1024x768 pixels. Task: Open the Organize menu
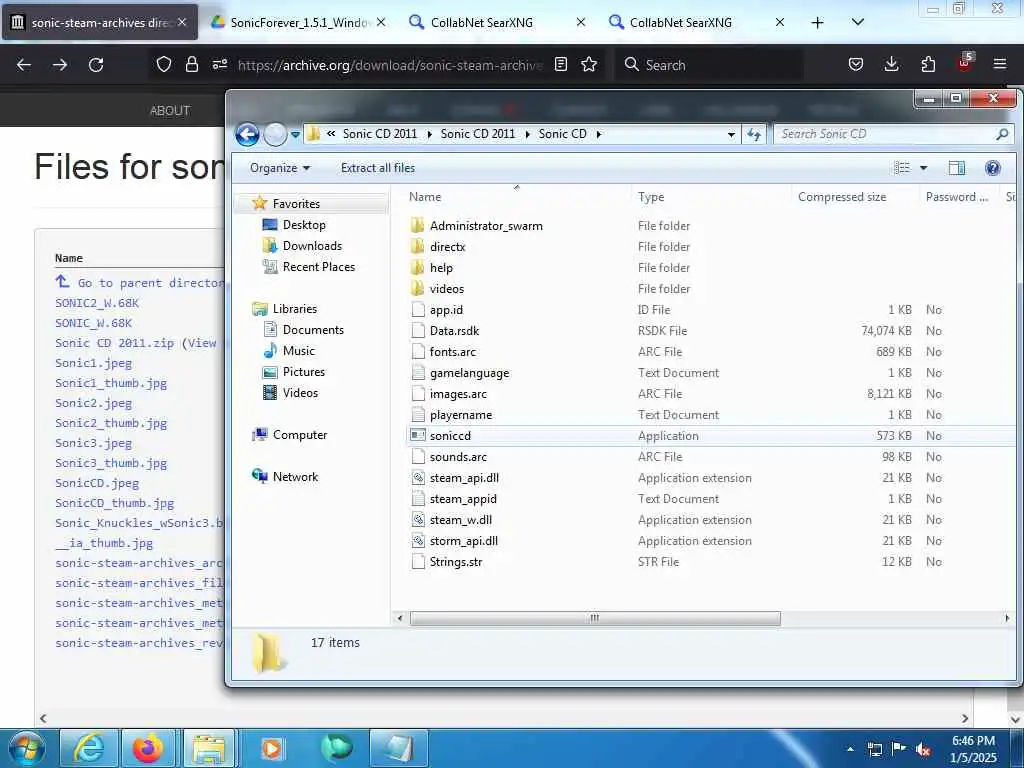[x=280, y=168]
